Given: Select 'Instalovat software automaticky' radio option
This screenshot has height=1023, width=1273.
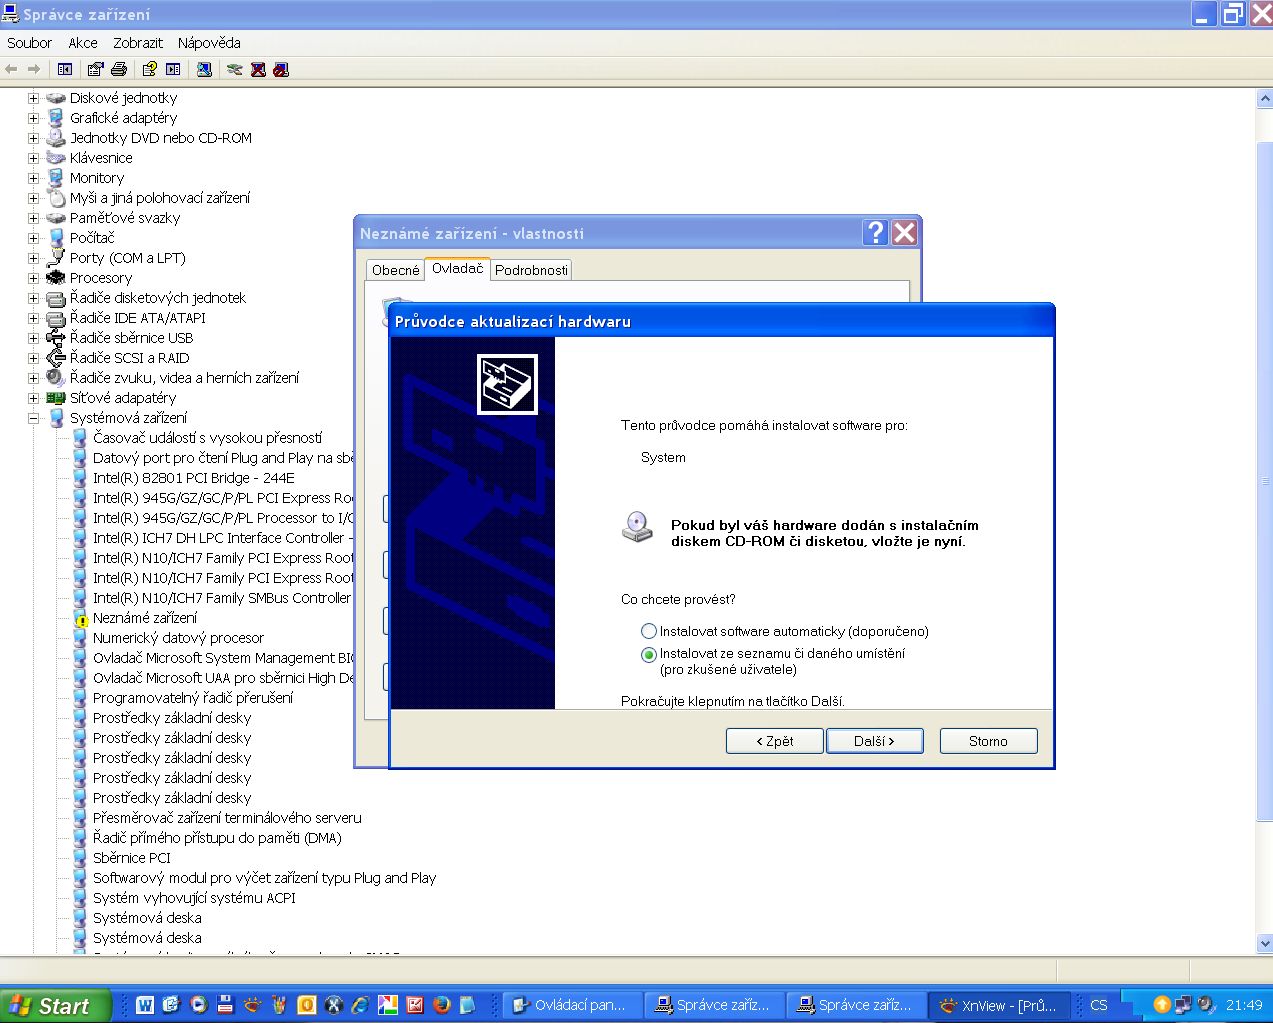Looking at the screenshot, I should tap(649, 631).
